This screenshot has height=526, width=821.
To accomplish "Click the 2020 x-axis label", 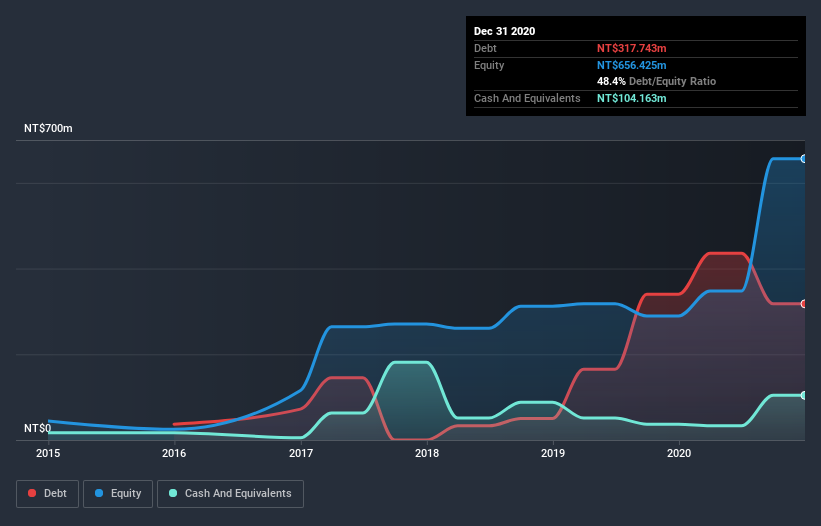I will pos(679,453).
